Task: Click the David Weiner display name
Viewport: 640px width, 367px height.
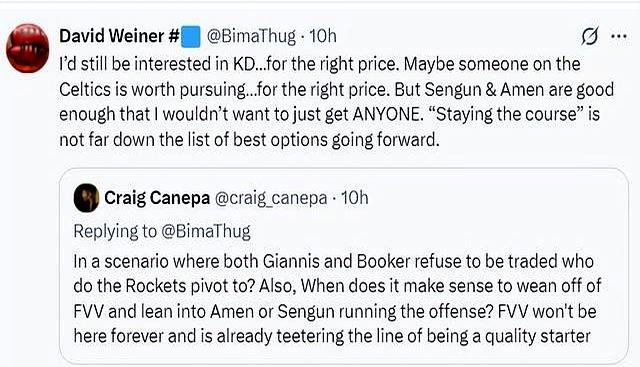Action: [114, 36]
